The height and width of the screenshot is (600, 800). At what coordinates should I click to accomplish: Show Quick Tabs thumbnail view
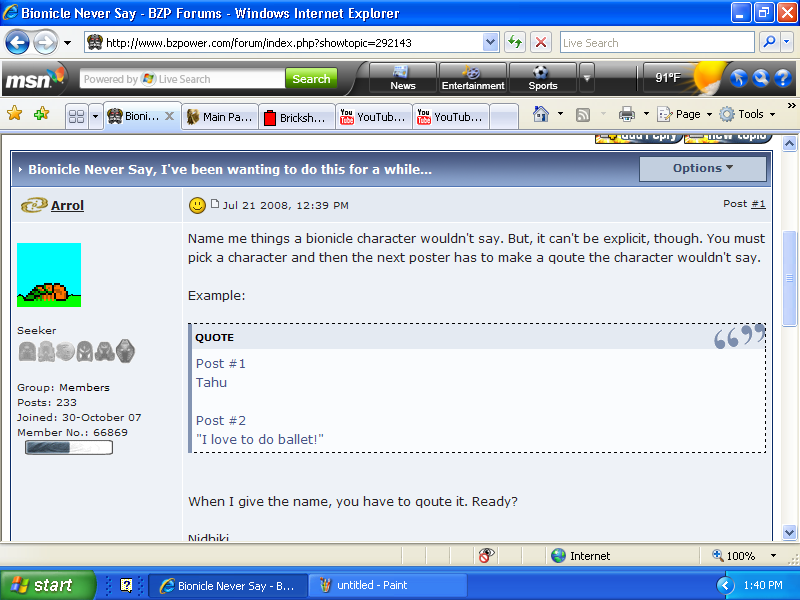[x=77, y=116]
